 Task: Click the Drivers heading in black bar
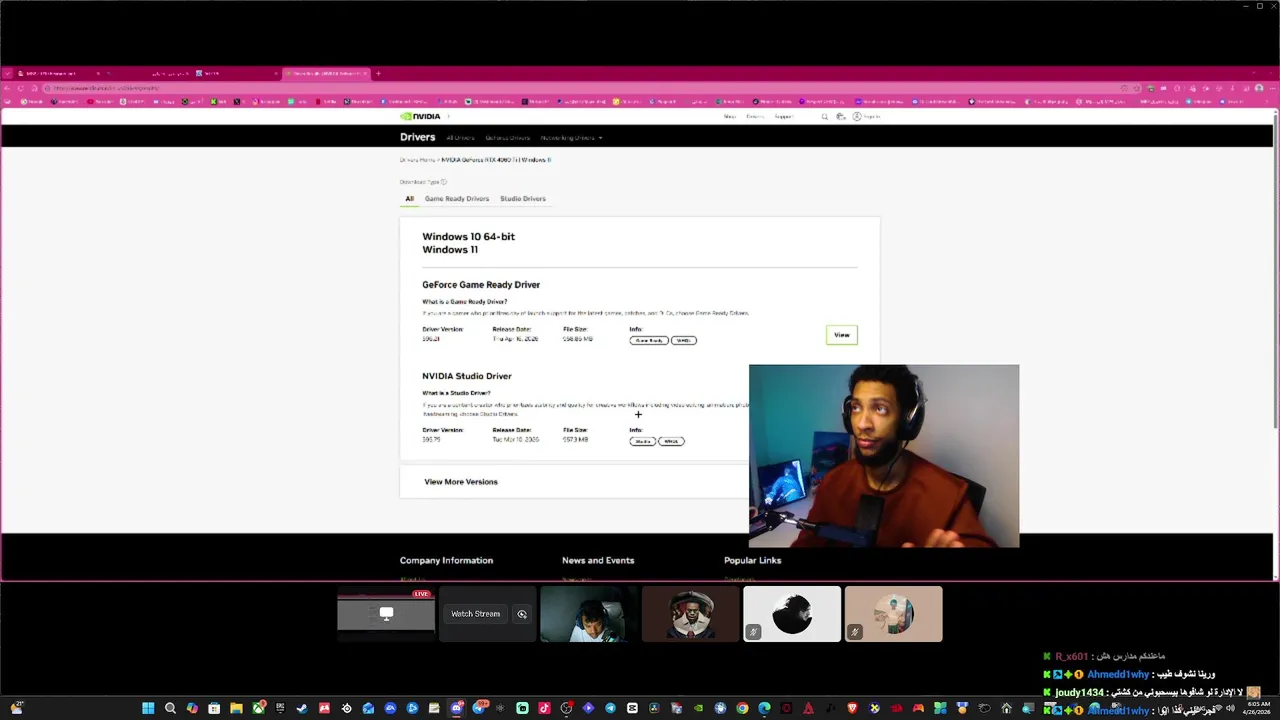[x=418, y=137]
